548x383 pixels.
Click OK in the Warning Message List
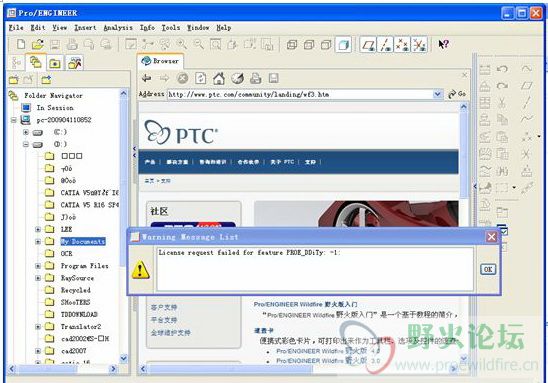point(488,269)
